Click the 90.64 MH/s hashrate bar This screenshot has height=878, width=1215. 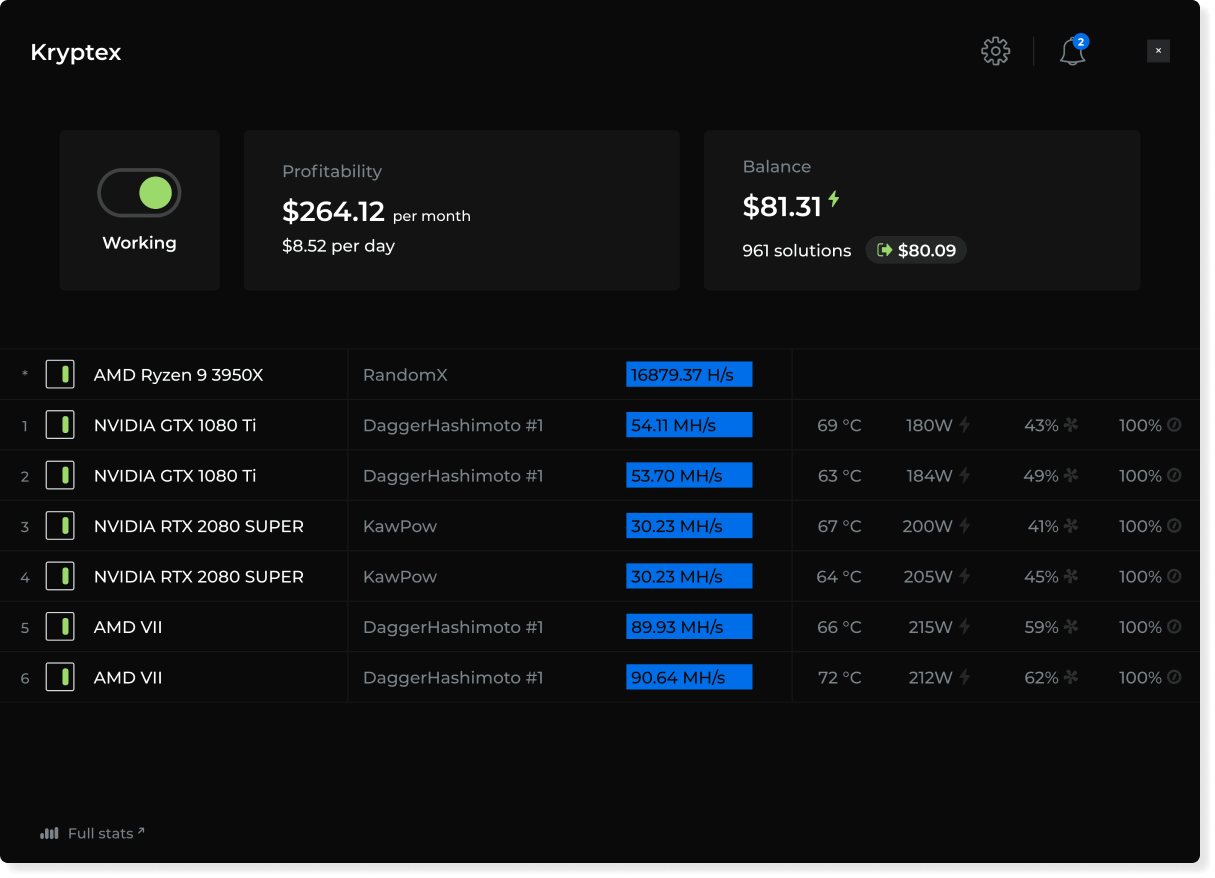coord(689,677)
